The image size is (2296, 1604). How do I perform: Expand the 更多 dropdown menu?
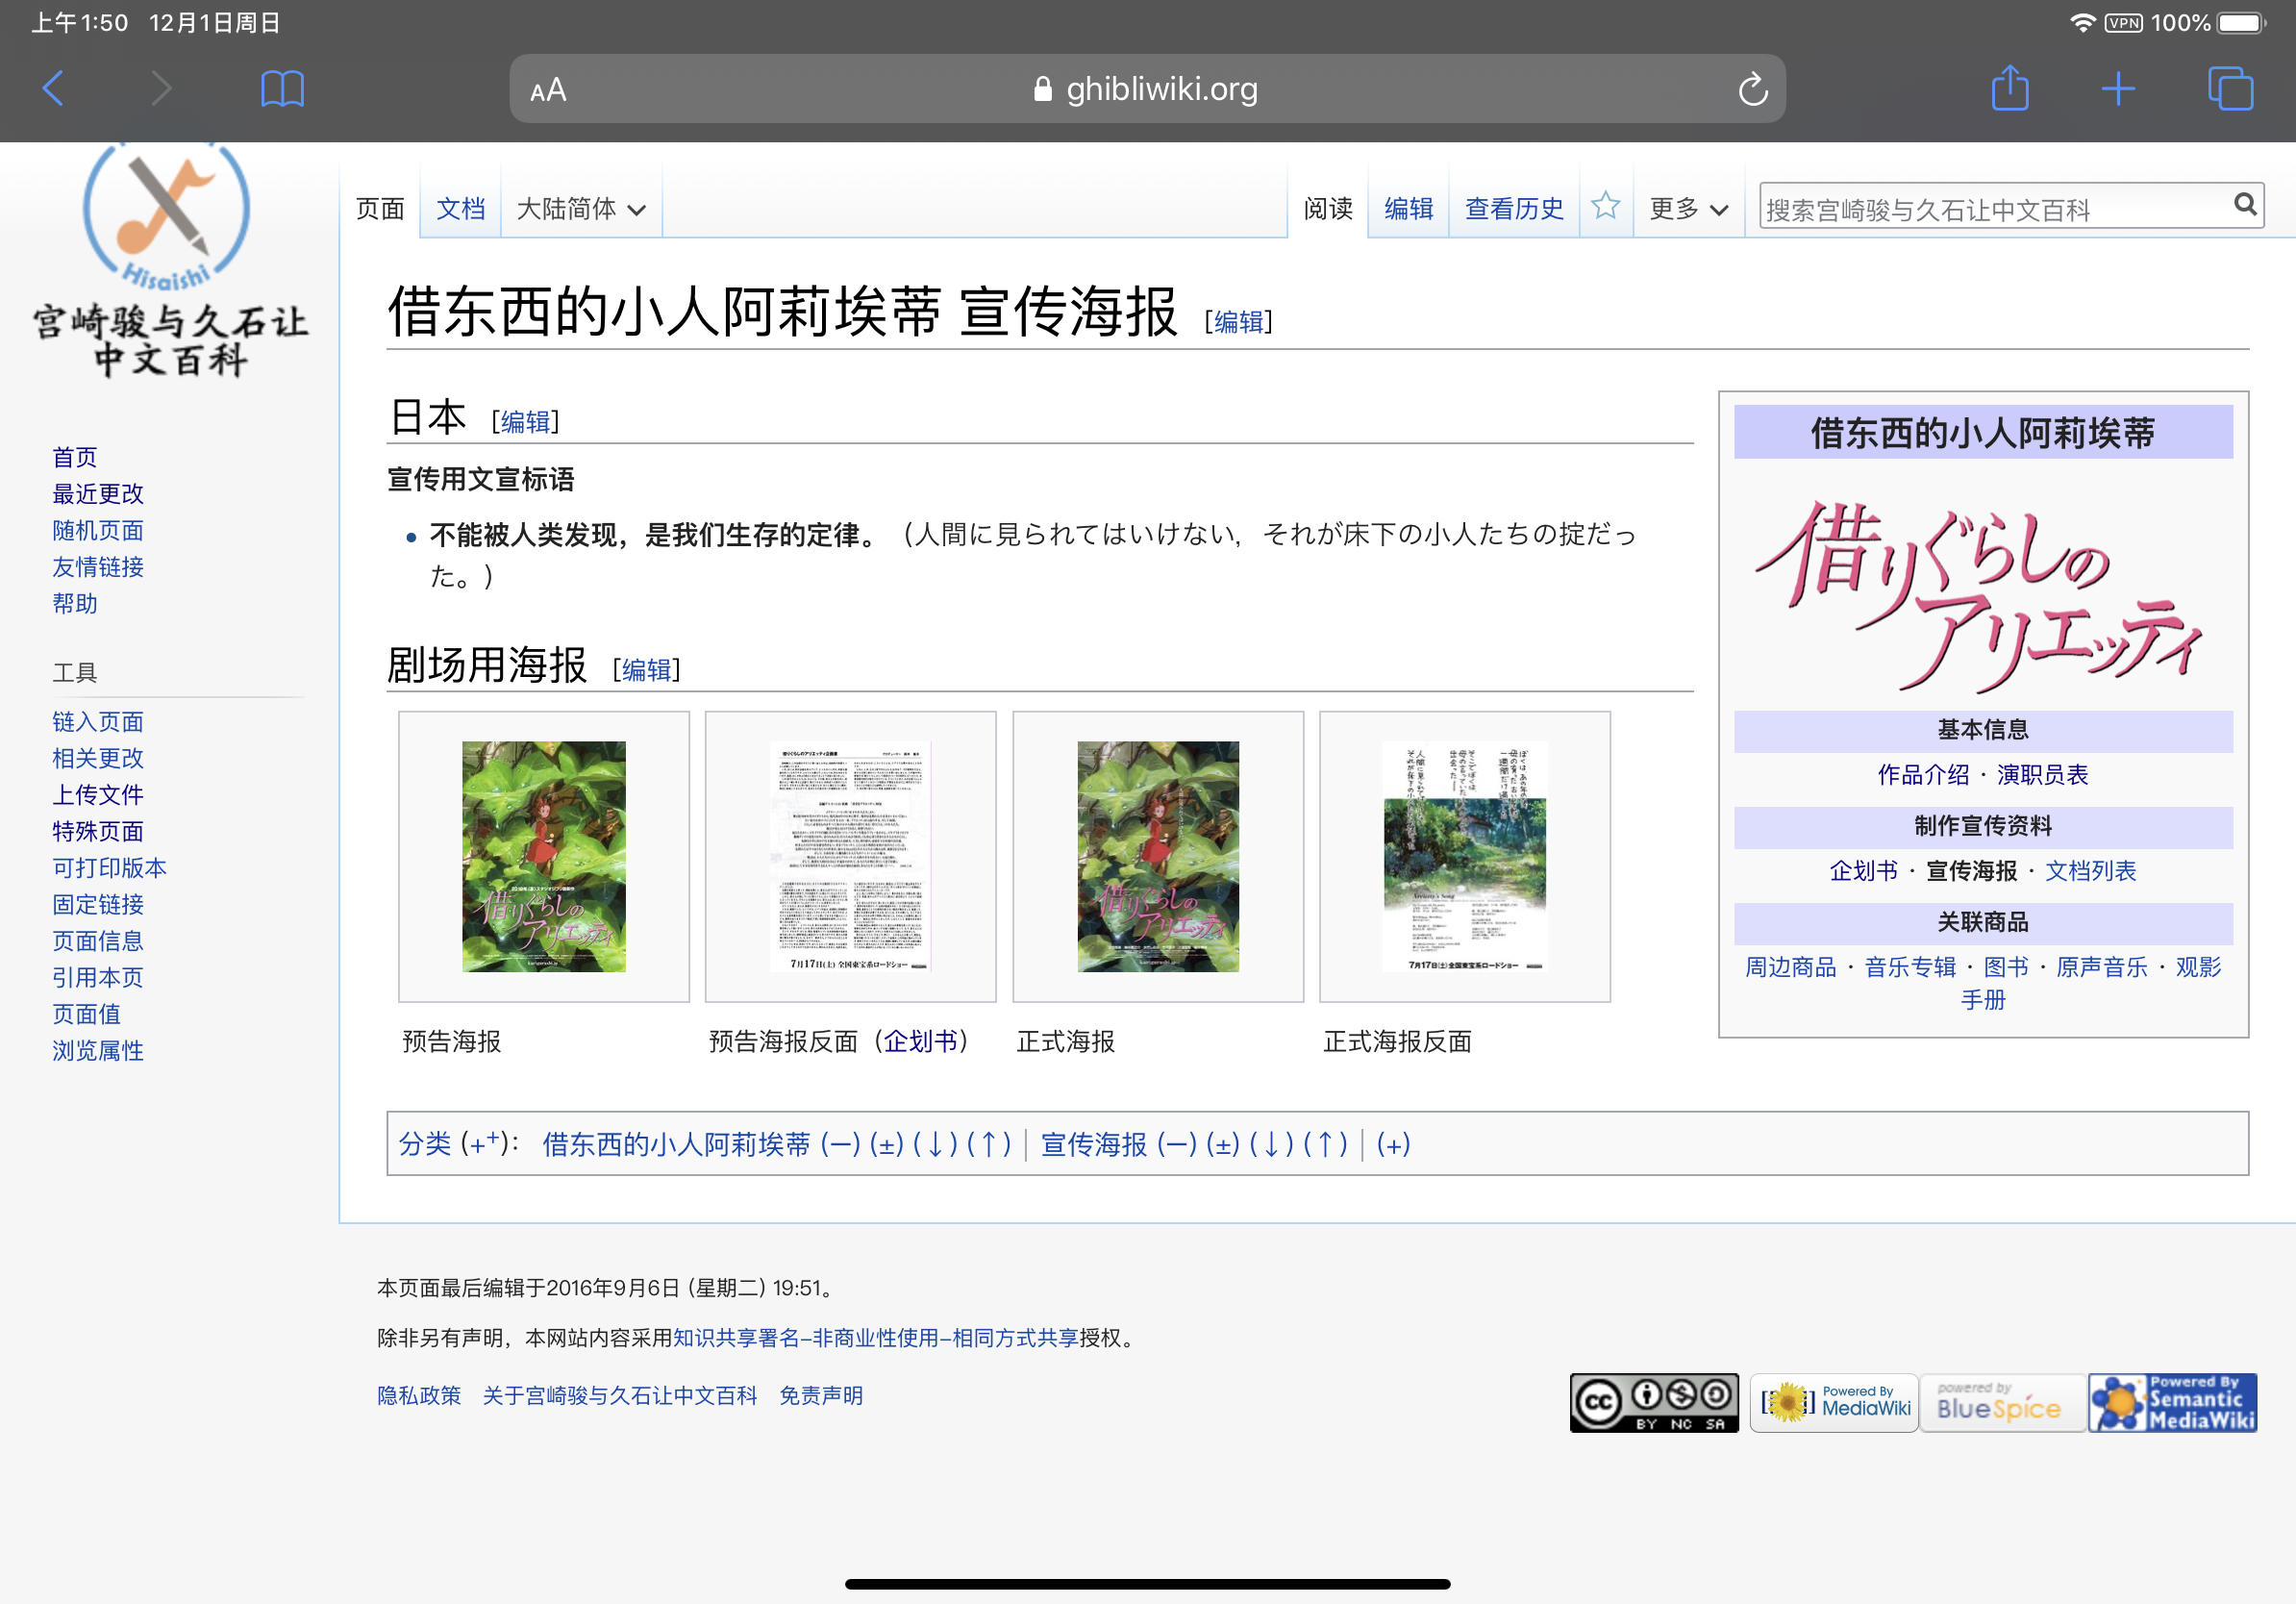pos(1688,209)
